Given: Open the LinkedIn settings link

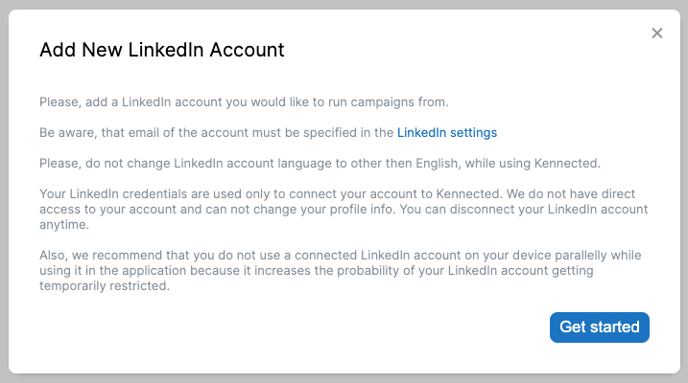Looking at the screenshot, I should (447, 132).
